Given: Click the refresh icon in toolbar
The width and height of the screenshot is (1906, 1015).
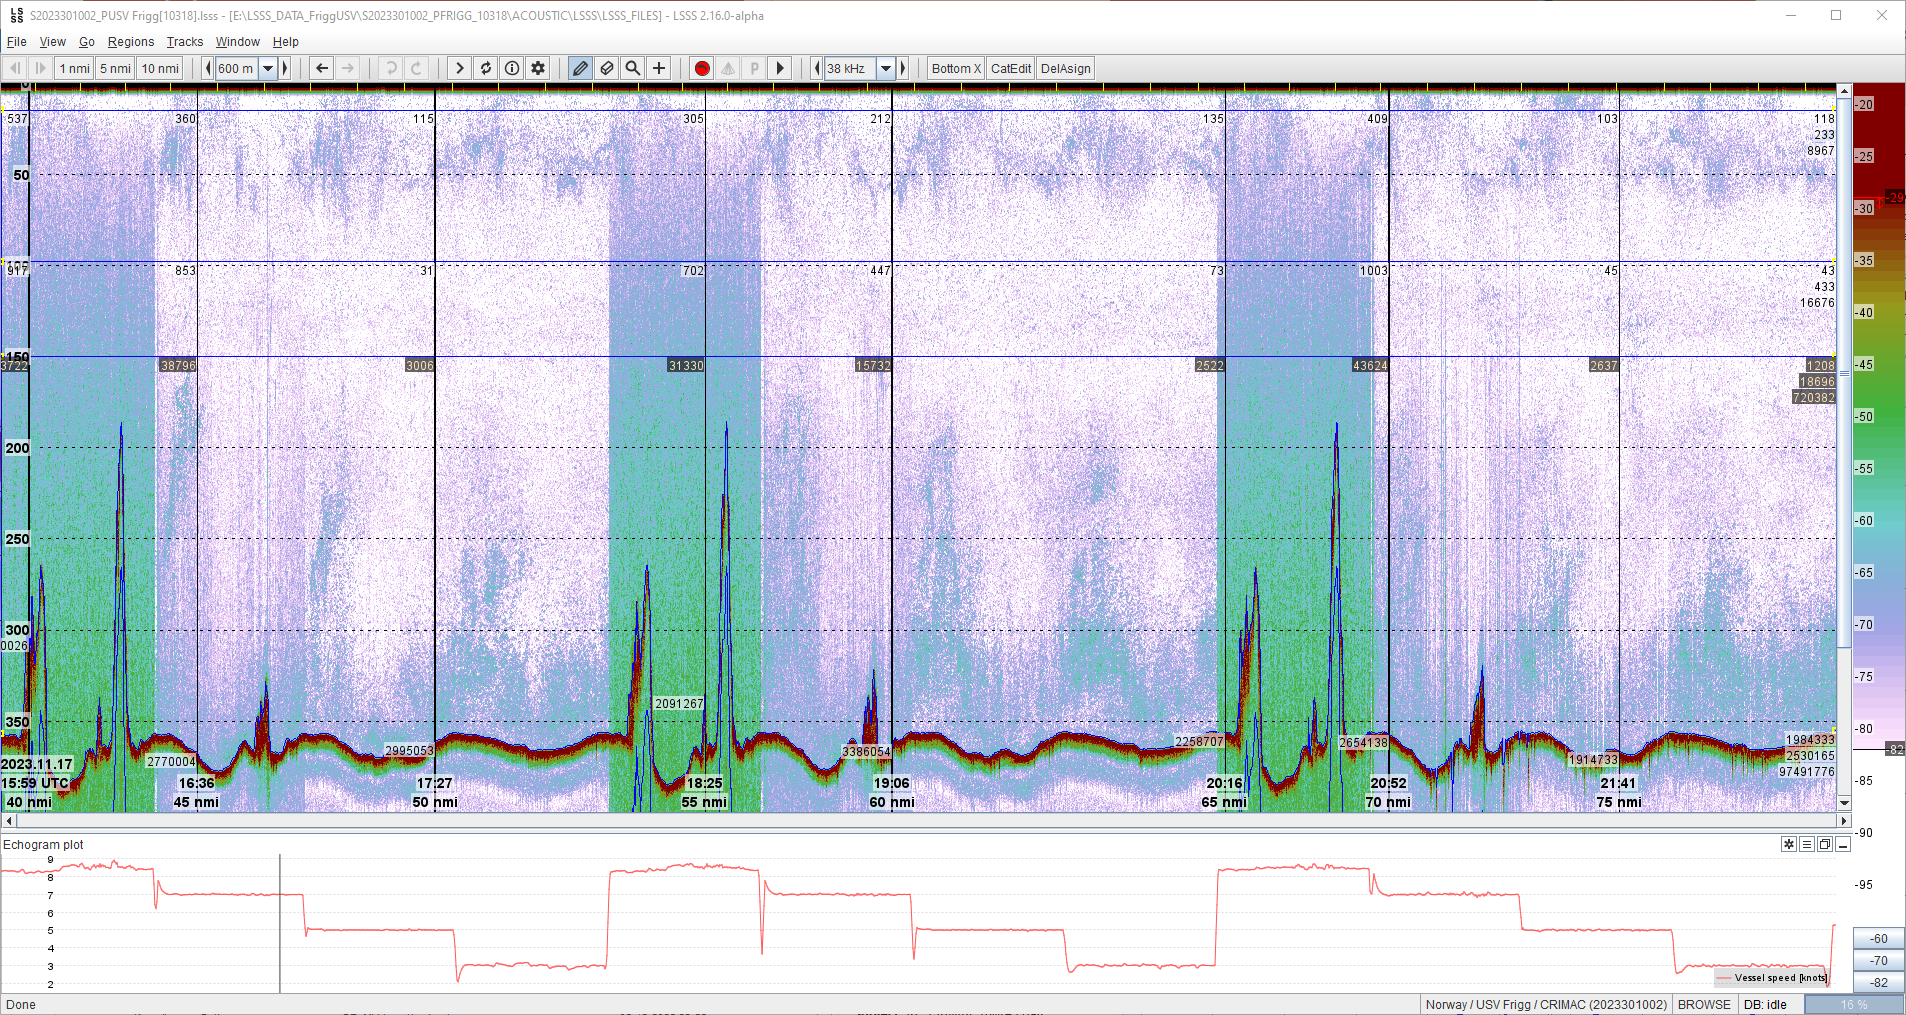Looking at the screenshot, I should pyautogui.click(x=486, y=68).
